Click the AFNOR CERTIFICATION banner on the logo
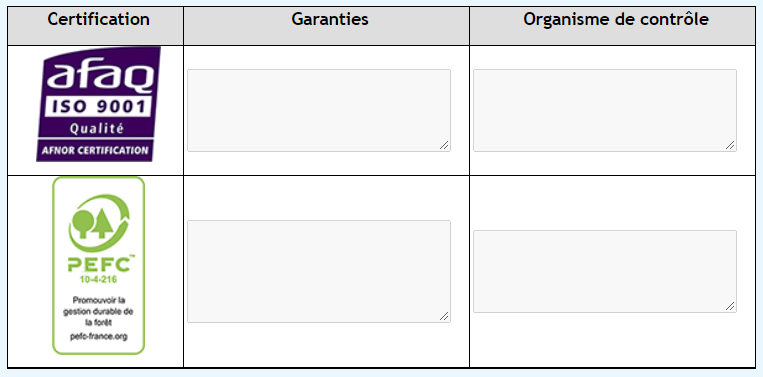The height and width of the screenshot is (377, 763). click(95, 150)
